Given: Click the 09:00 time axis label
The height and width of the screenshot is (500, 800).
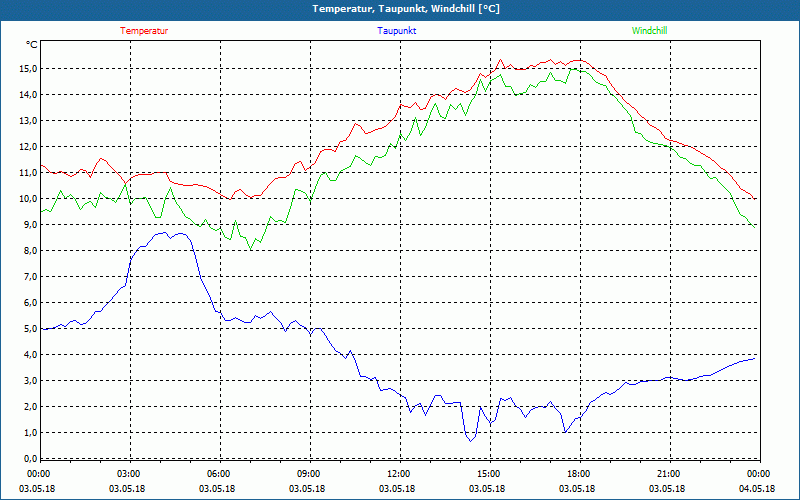Looking at the screenshot, I should [307, 474].
